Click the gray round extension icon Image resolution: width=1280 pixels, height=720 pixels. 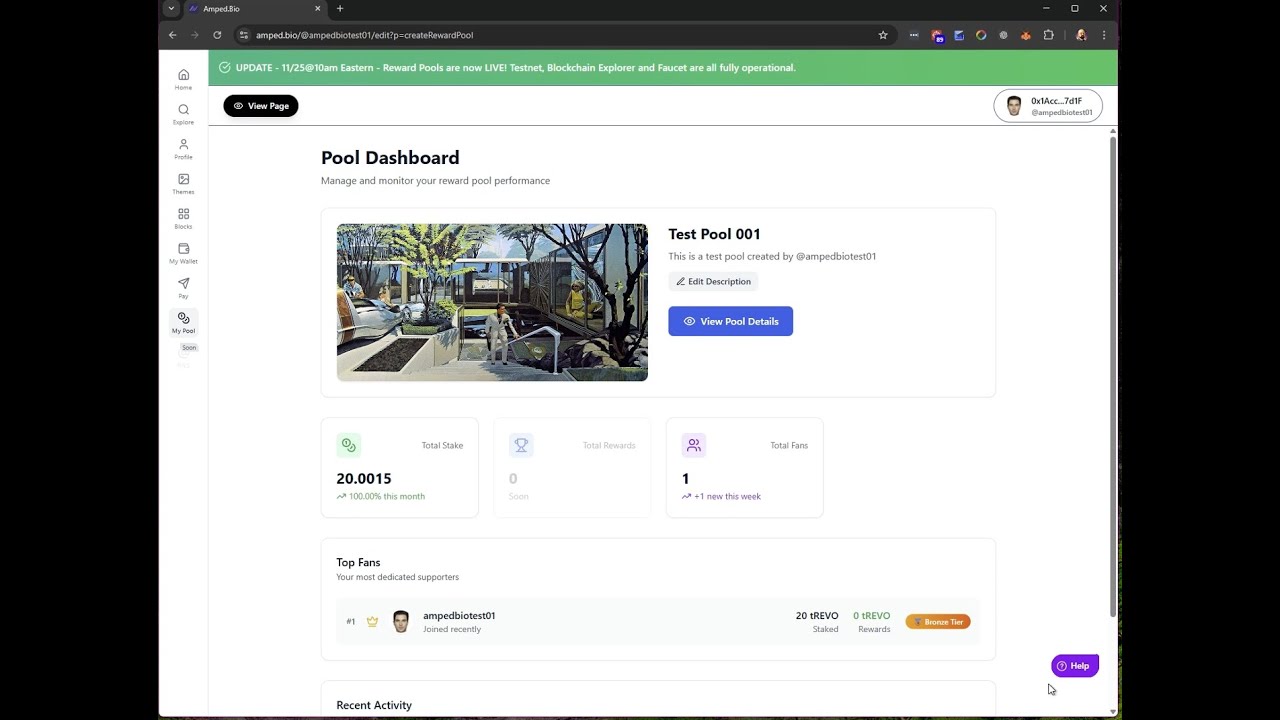(x=1003, y=35)
